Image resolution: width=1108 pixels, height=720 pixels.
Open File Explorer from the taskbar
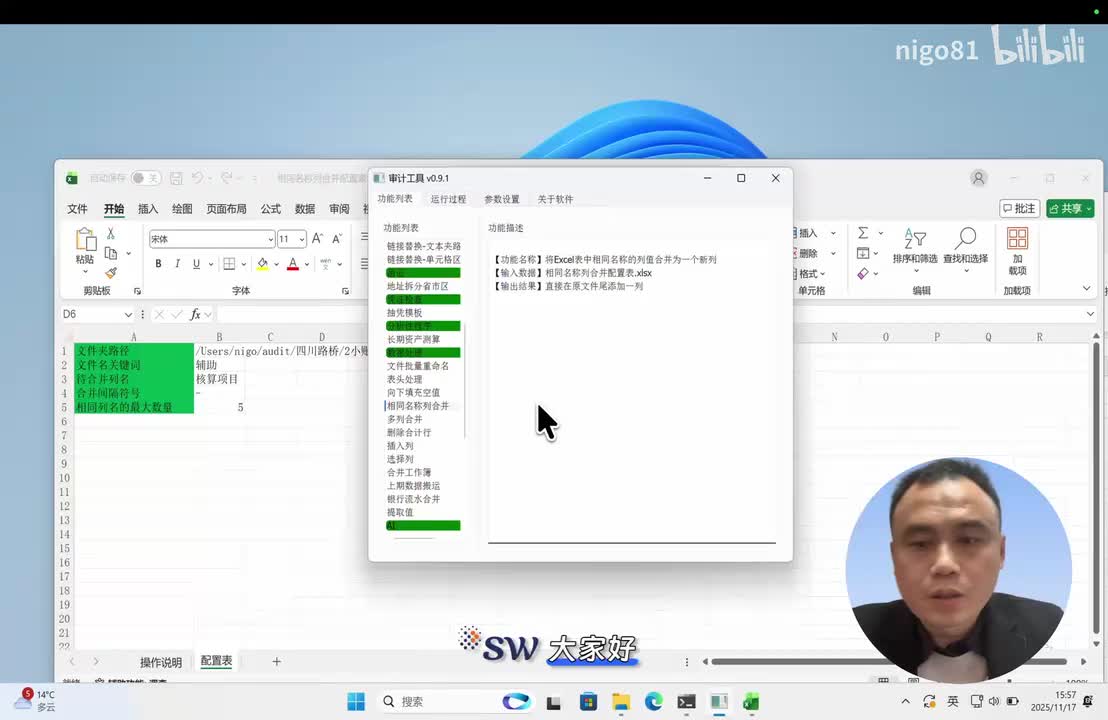[x=621, y=702]
